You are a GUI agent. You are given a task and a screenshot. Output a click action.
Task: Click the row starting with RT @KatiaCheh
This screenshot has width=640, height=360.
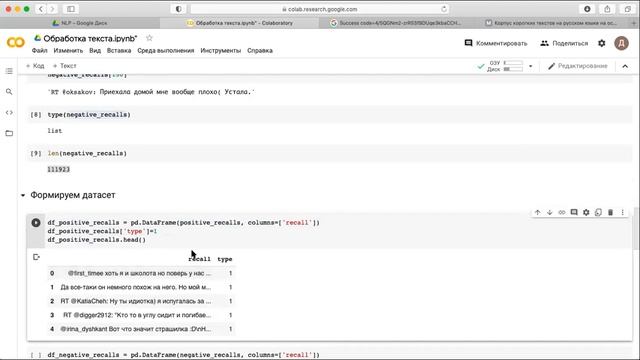point(141,301)
